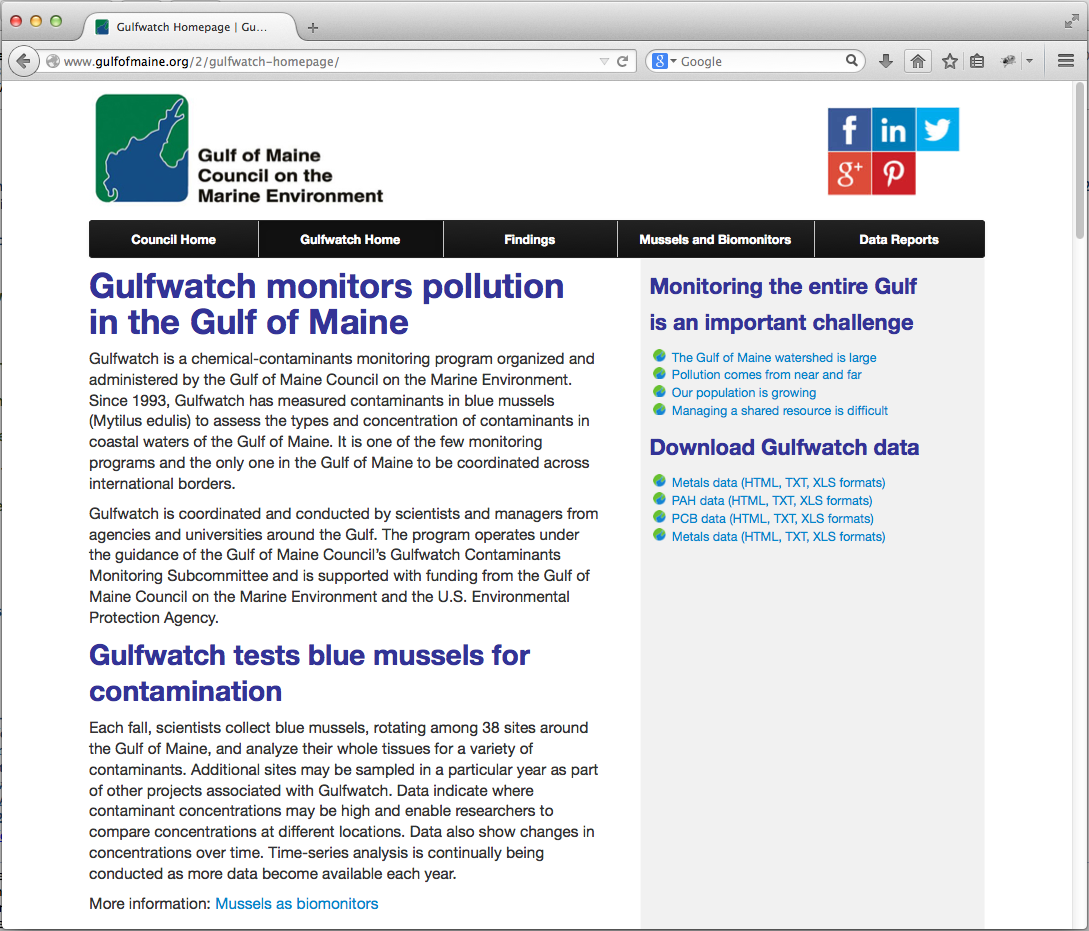1089x931 pixels.
Task: Click the 'Gulfwatch monitors pollution' main heading
Action: click(326, 304)
